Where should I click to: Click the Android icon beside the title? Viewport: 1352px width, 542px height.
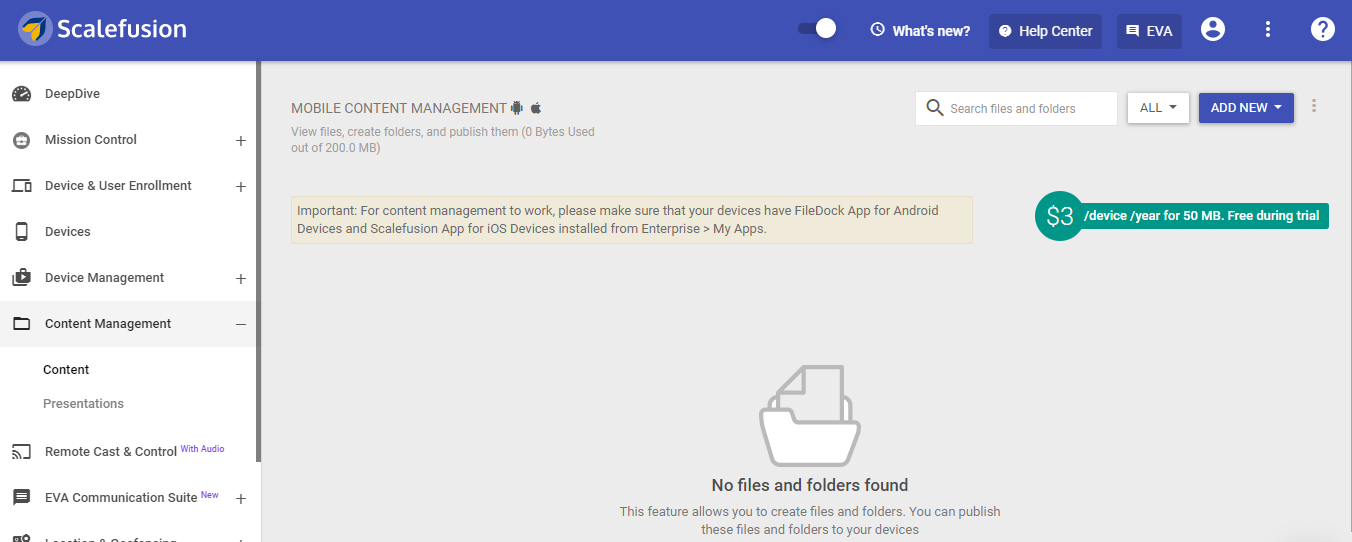pyautogui.click(x=517, y=108)
